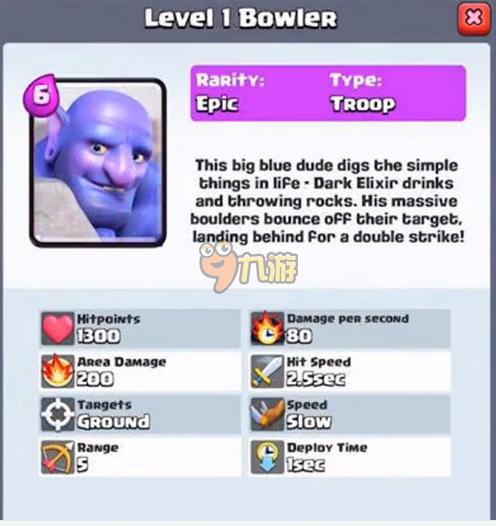Tap the Deploy Time clock-arrow icon
Image resolution: width=496 pixels, height=526 pixels.
click(267, 457)
